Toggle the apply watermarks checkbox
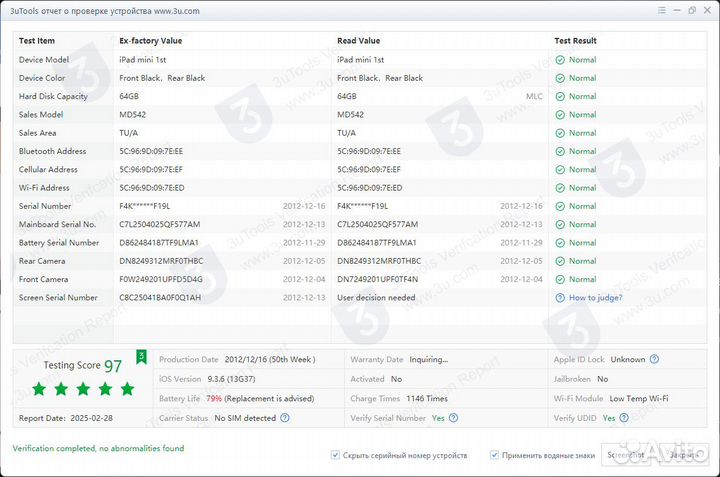Viewport: 720px width, 477px height. [494, 455]
